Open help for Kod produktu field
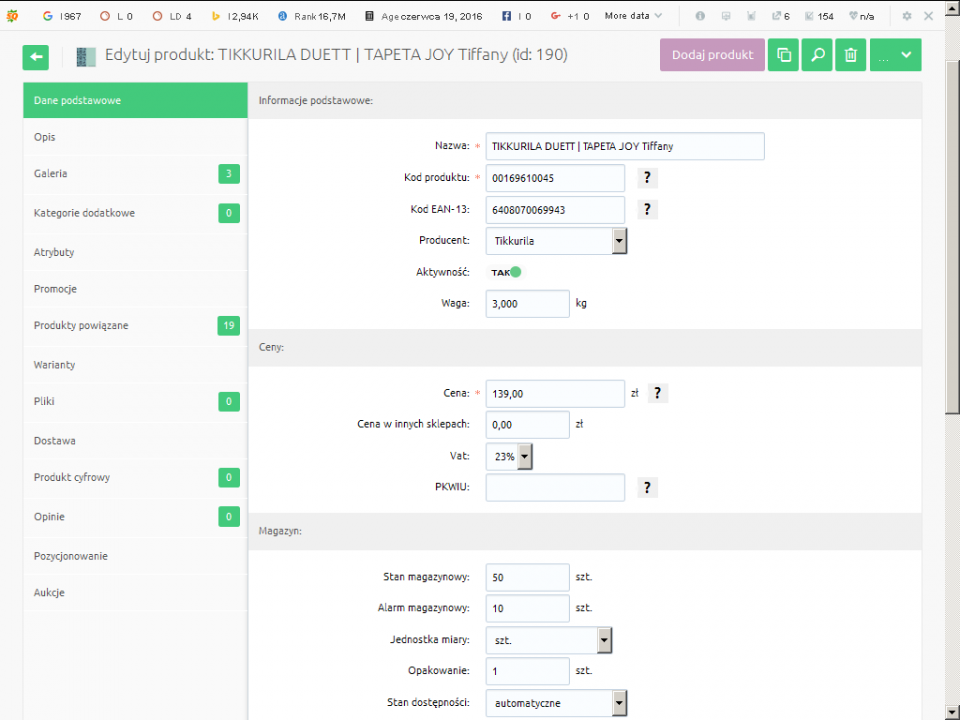 647,178
